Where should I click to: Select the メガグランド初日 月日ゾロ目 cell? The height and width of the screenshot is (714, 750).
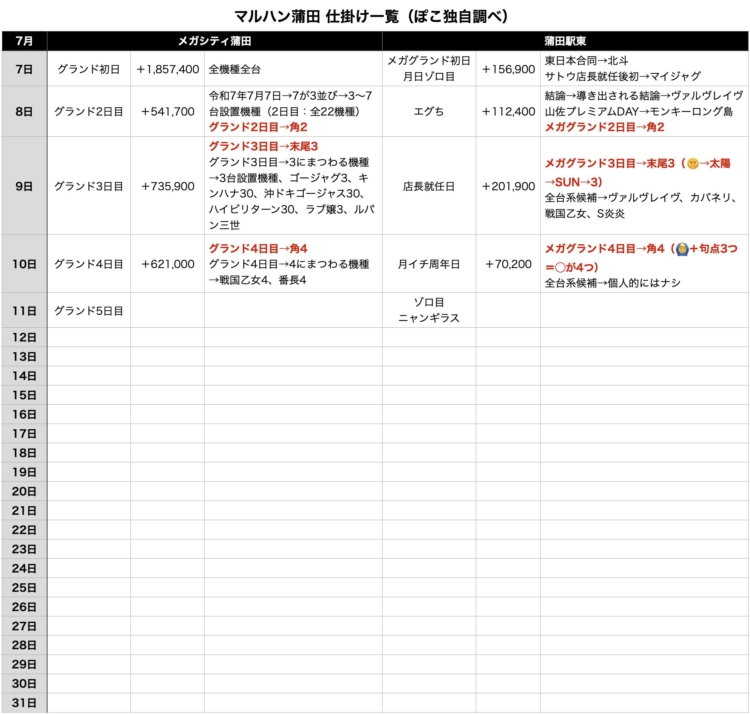tap(429, 69)
